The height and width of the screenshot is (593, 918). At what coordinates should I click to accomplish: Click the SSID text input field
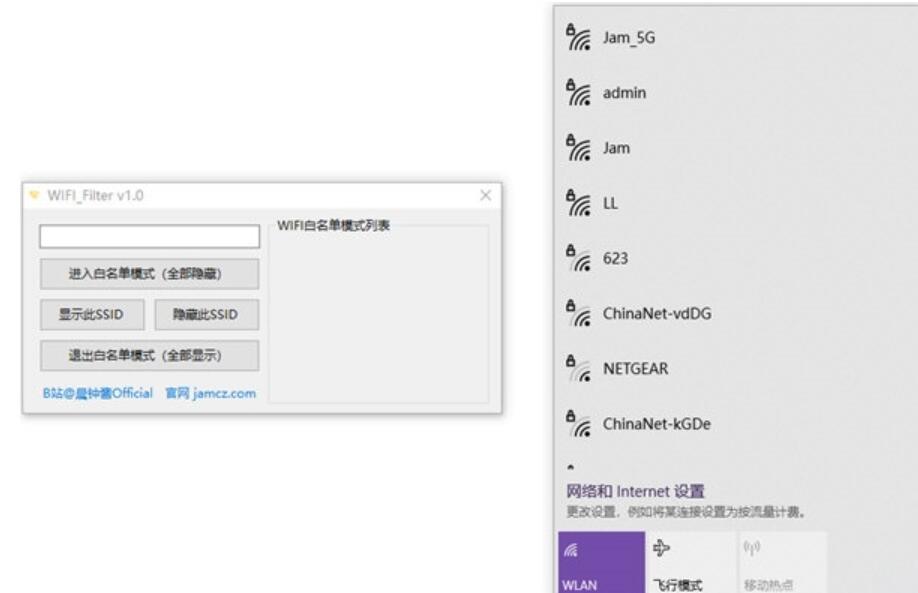tap(149, 237)
